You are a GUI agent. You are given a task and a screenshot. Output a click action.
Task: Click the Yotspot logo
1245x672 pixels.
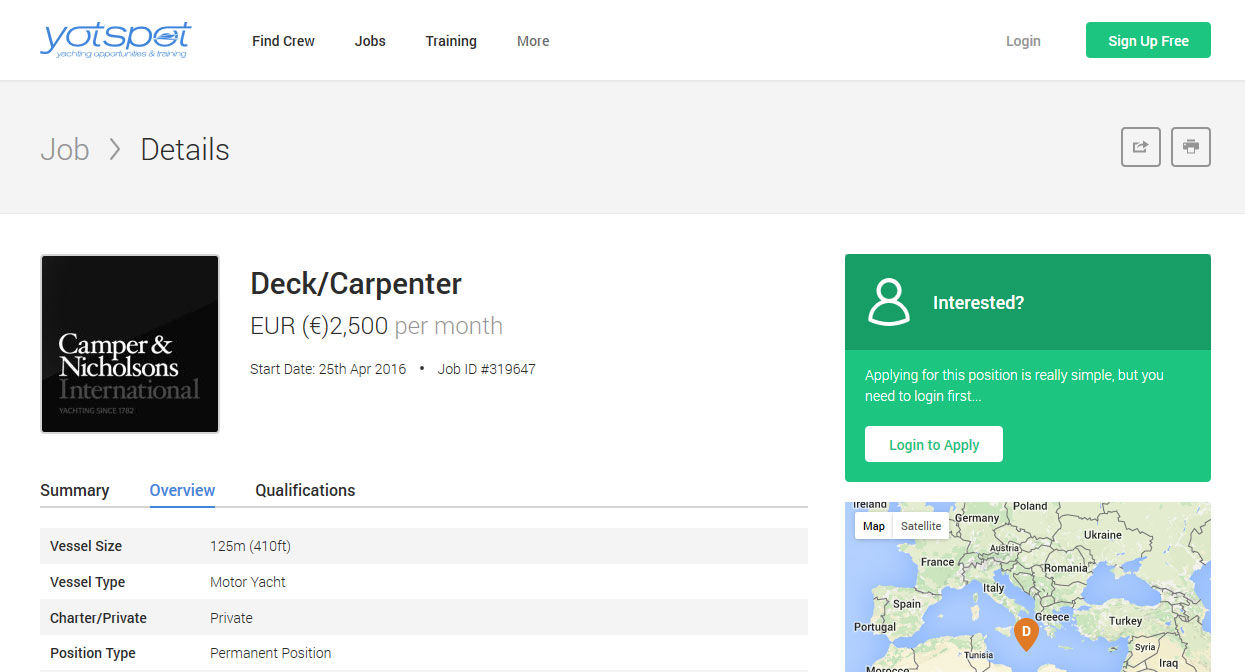(115, 40)
